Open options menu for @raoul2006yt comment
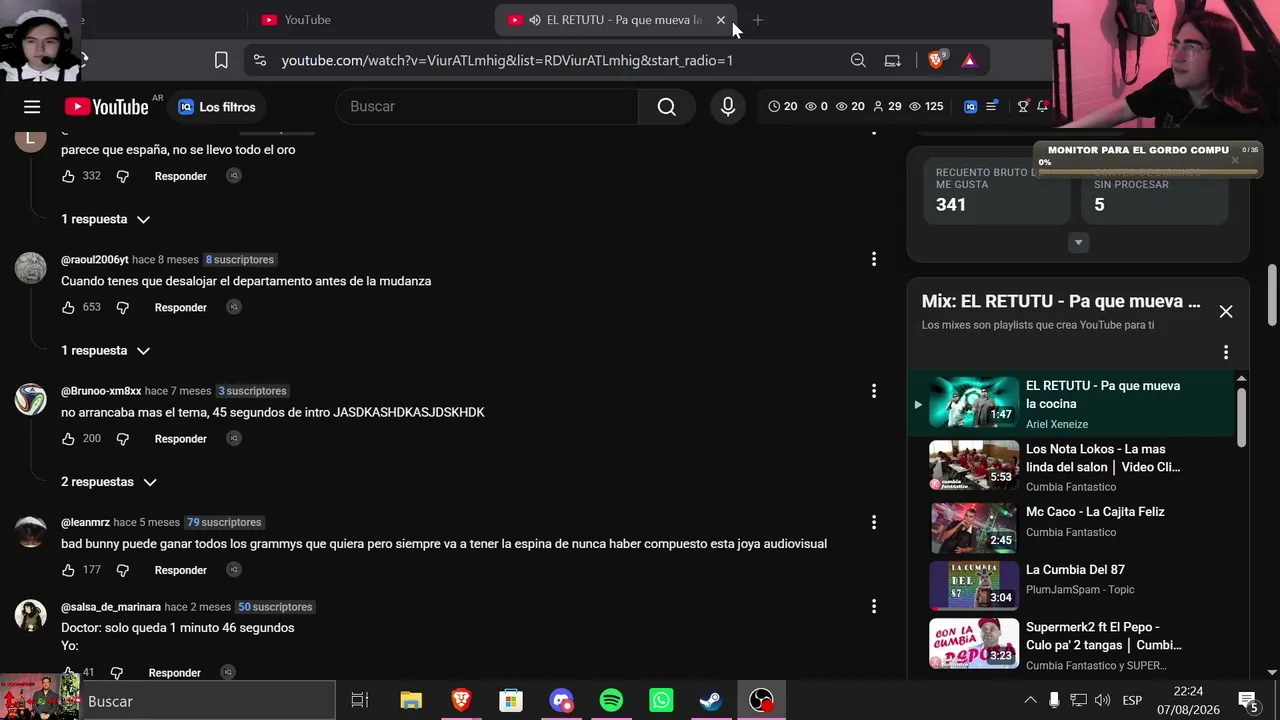The width and height of the screenshot is (1280, 720). click(x=874, y=259)
